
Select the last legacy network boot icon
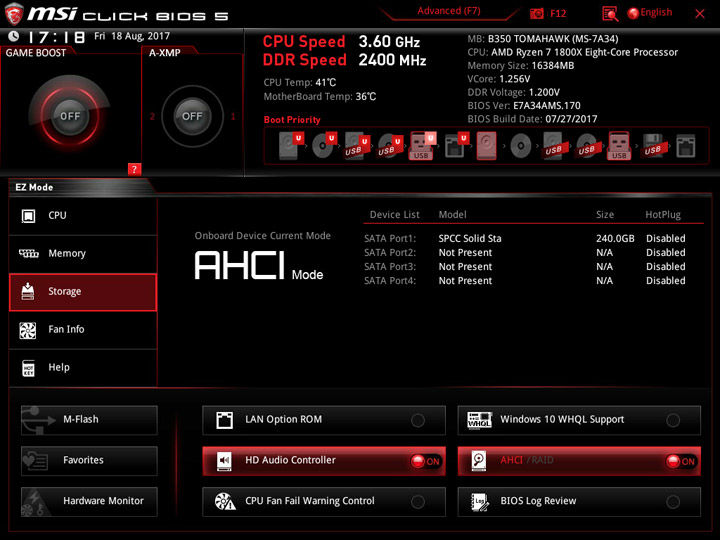pos(686,146)
